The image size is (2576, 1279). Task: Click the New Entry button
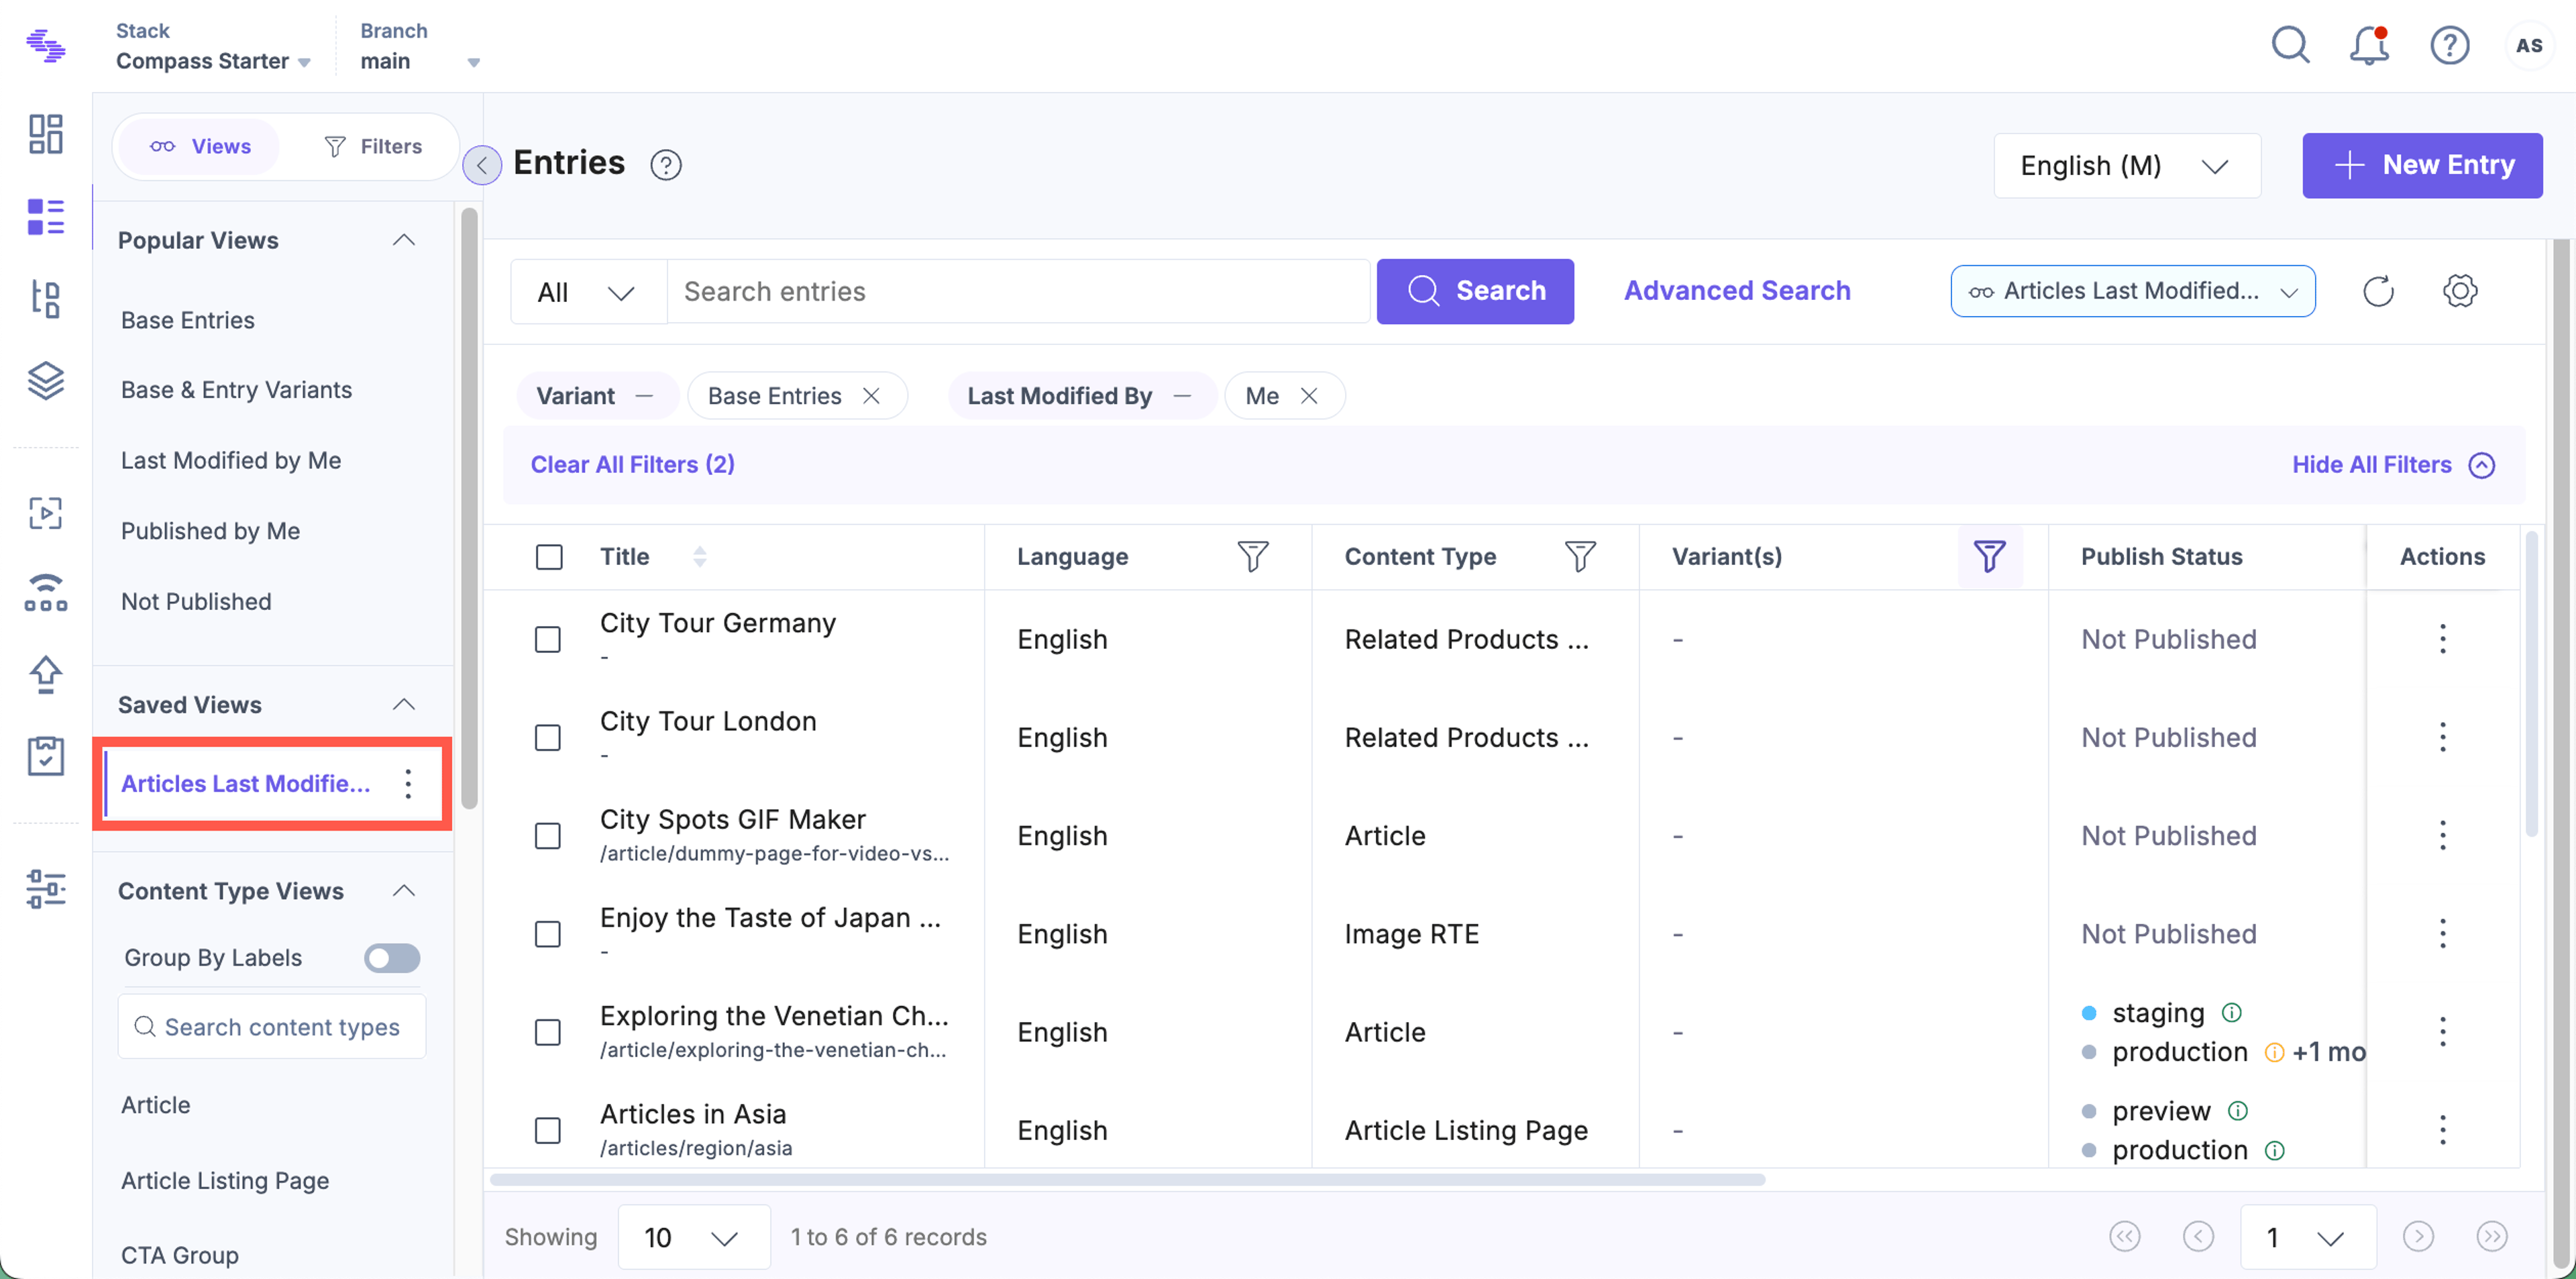pyautogui.click(x=2422, y=165)
